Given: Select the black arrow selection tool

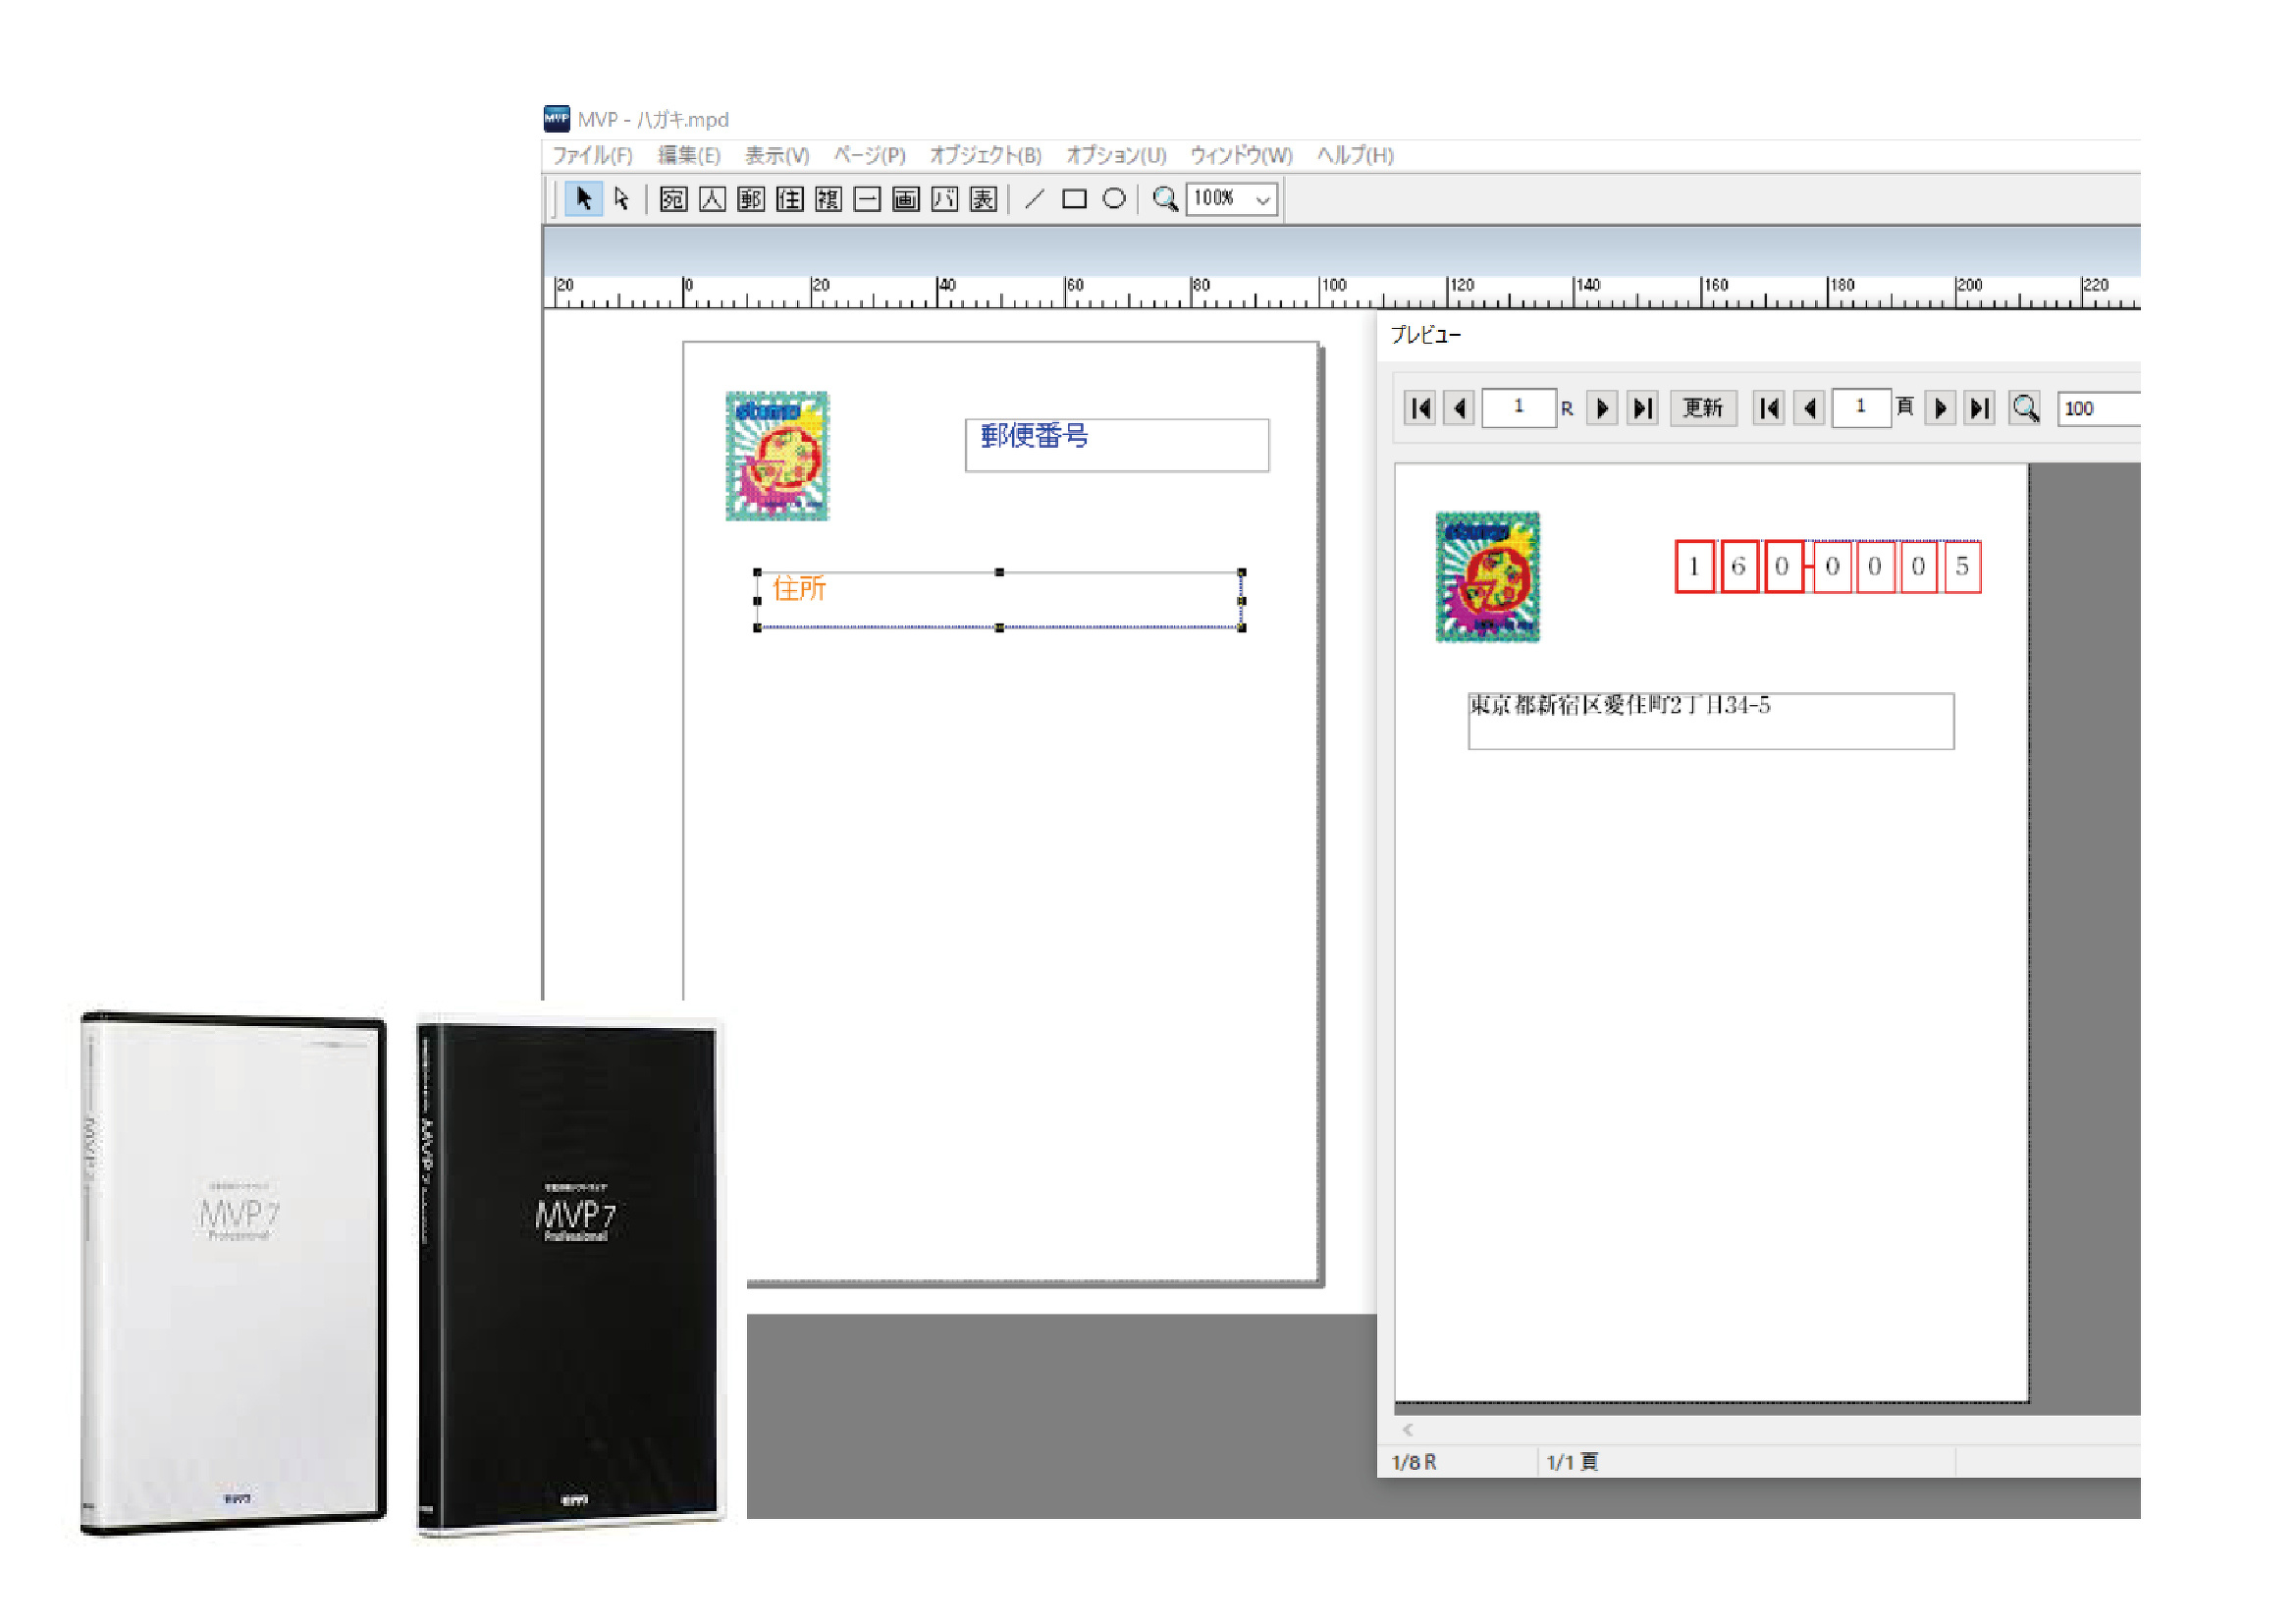Looking at the screenshot, I should tap(583, 199).
